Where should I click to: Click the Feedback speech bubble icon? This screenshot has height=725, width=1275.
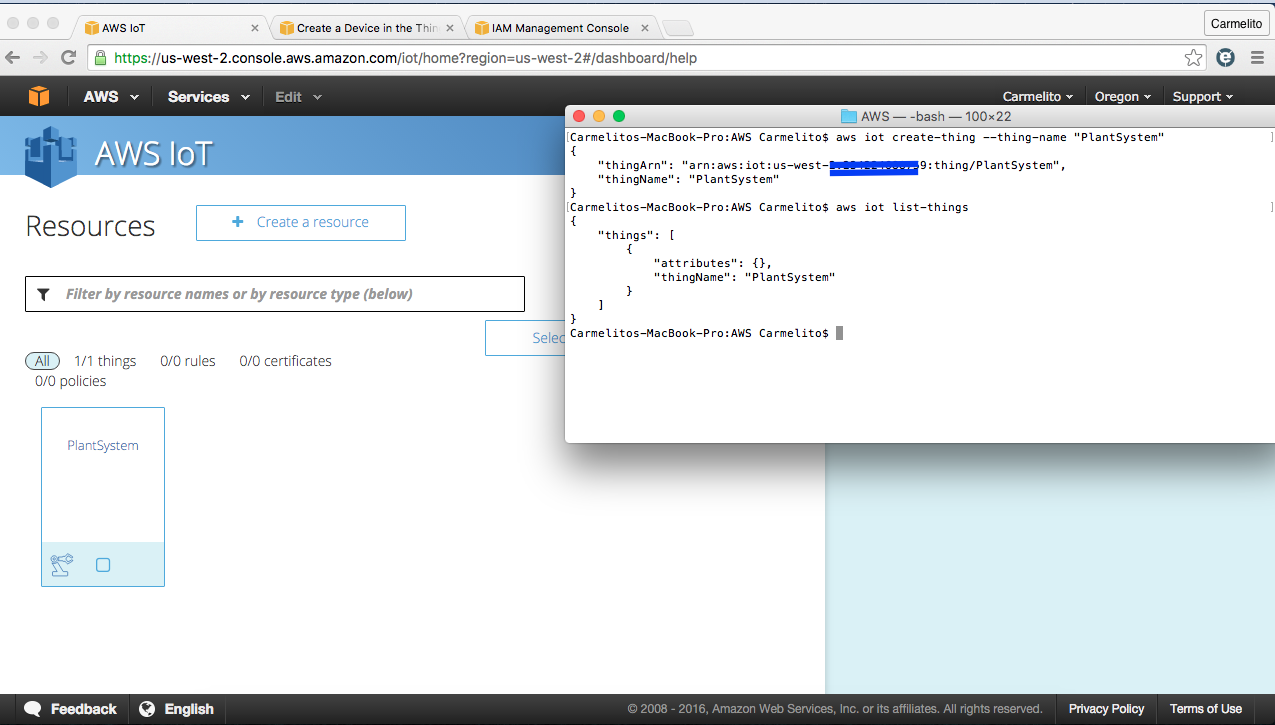pos(33,709)
